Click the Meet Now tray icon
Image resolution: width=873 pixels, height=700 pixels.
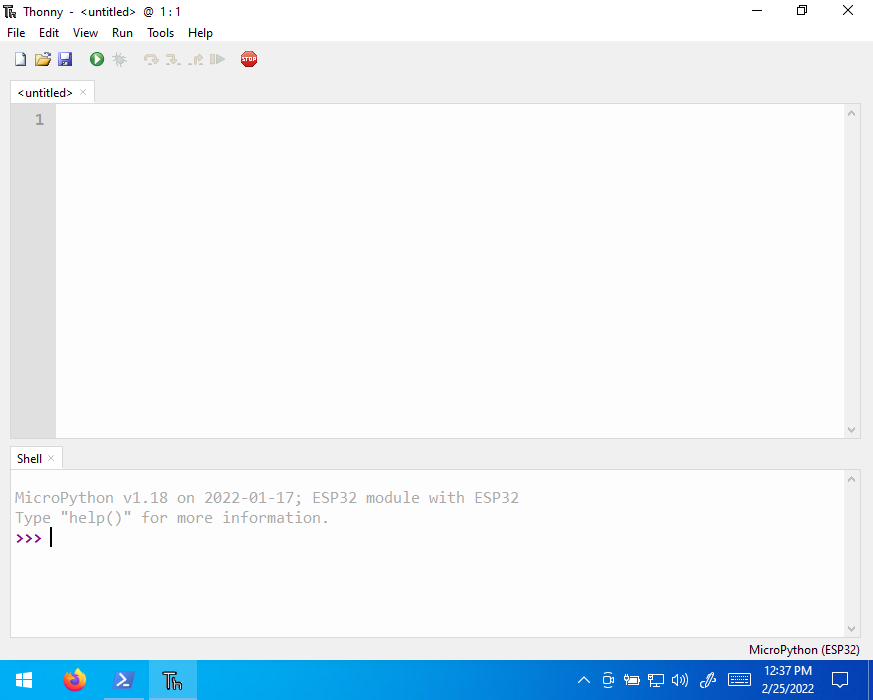click(608, 680)
